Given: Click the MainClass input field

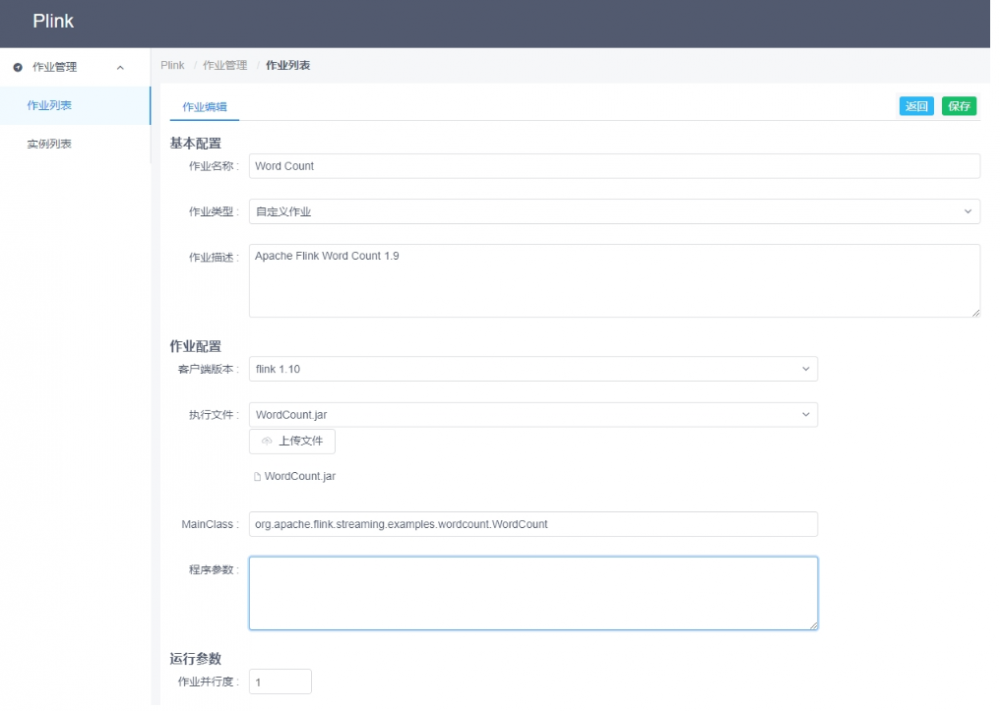Looking at the screenshot, I should point(533,523).
